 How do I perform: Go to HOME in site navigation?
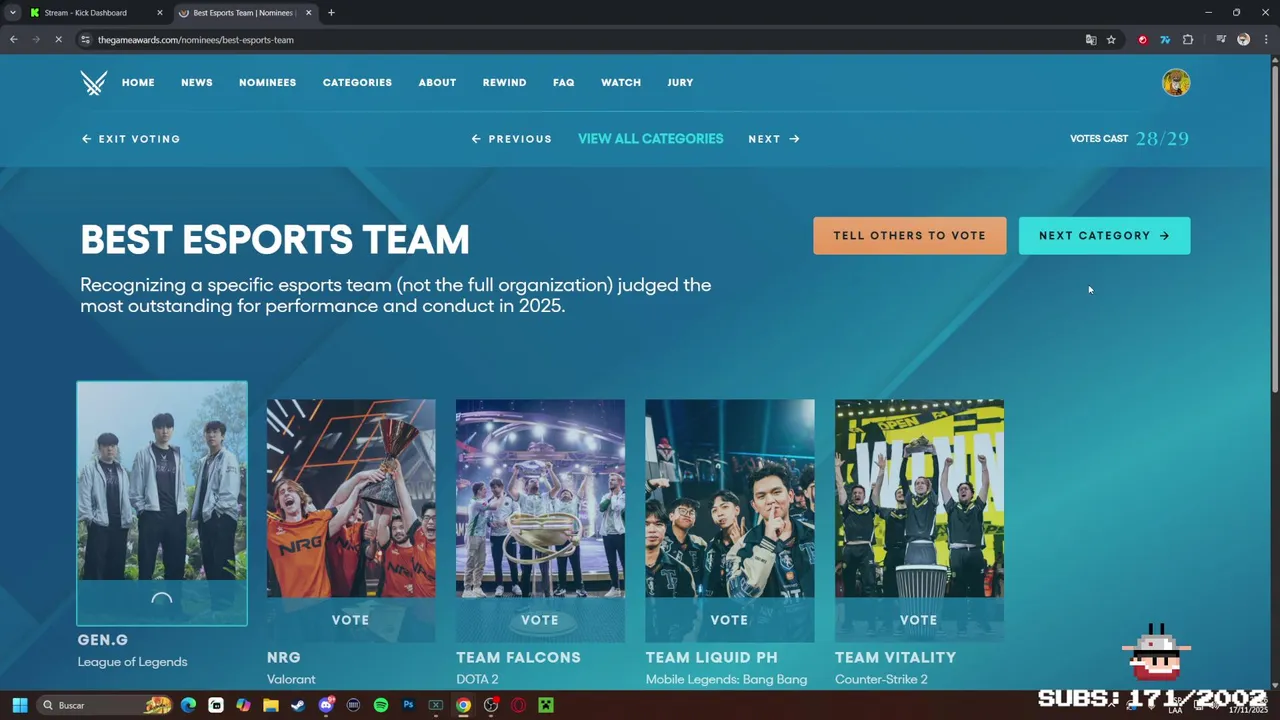coord(138,83)
